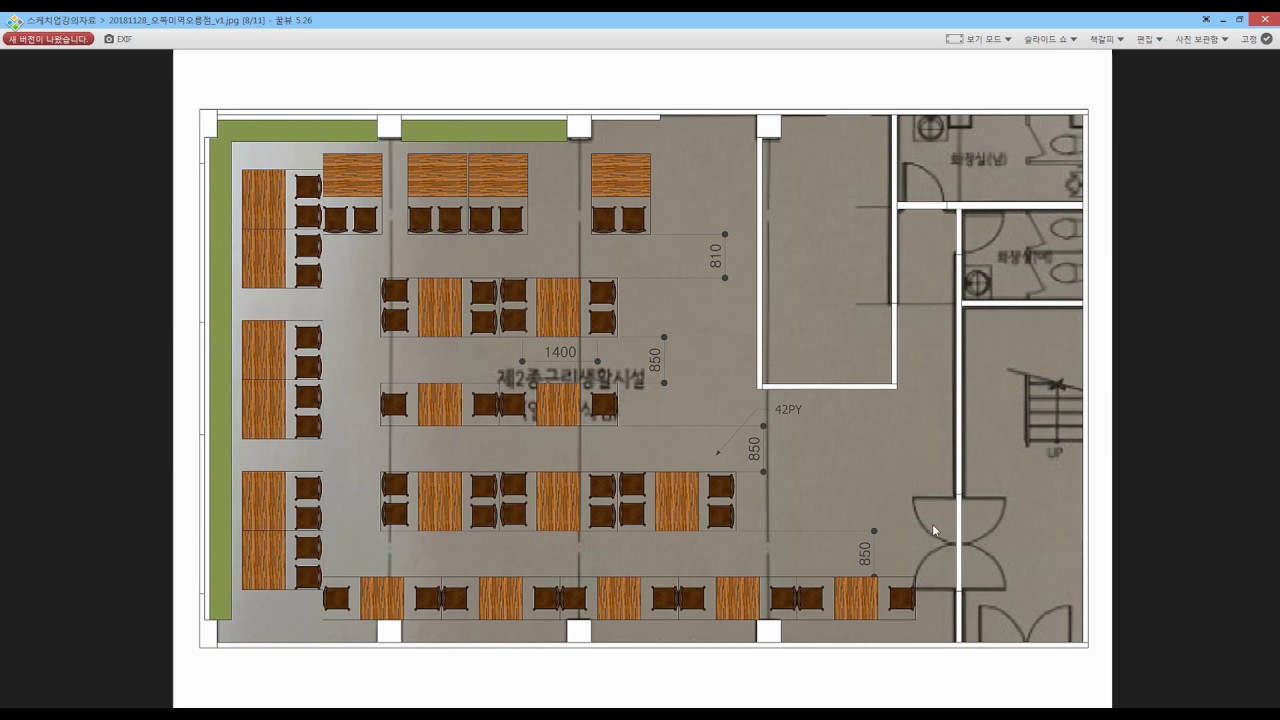This screenshot has width=1280, height=720.
Task: Click the '42PY' area label
Action: [x=788, y=409]
